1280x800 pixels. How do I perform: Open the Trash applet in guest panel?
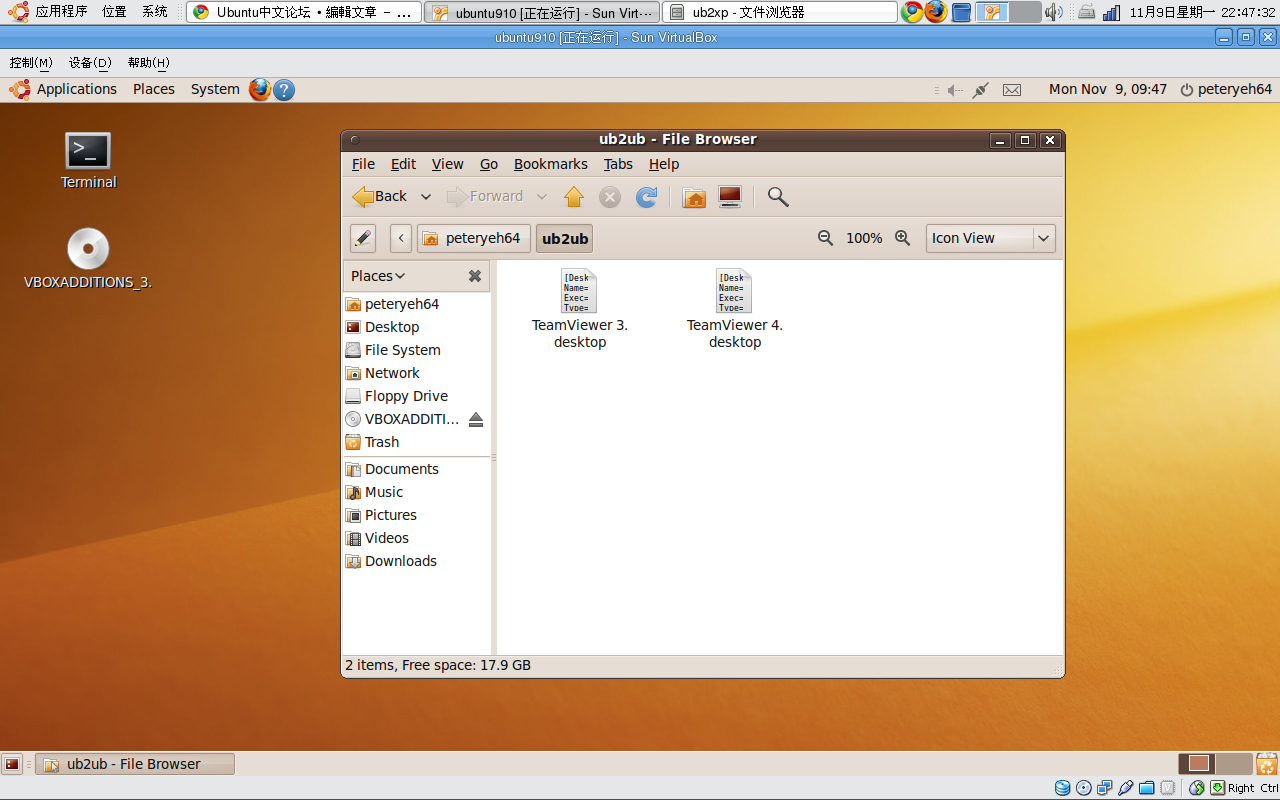(x=1268, y=764)
